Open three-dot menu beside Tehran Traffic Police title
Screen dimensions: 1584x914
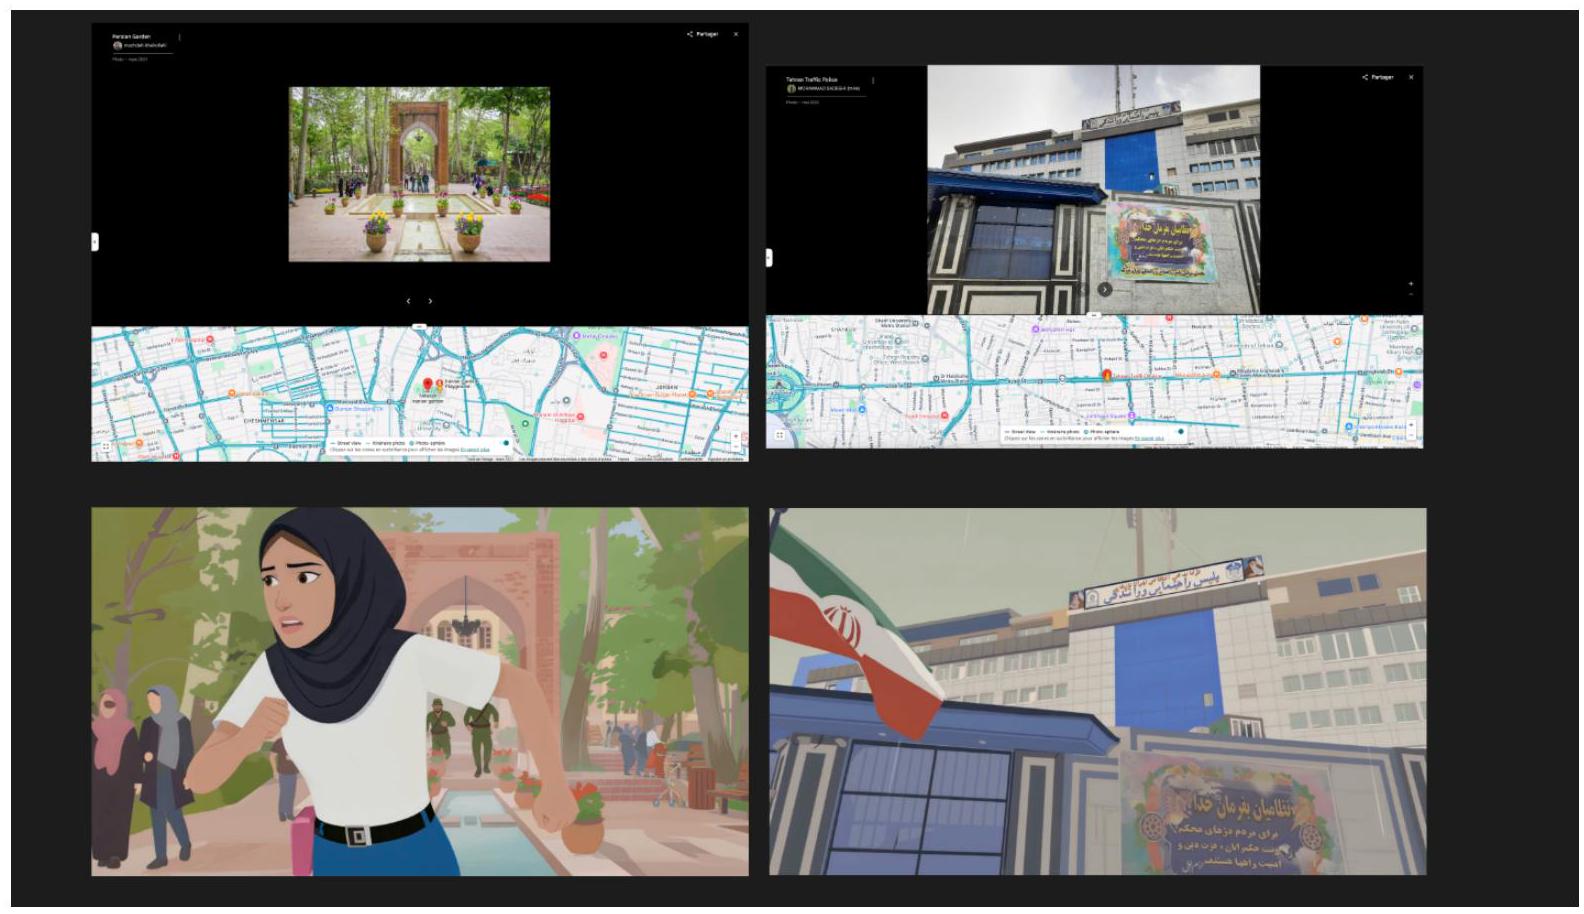pyautogui.click(x=873, y=80)
